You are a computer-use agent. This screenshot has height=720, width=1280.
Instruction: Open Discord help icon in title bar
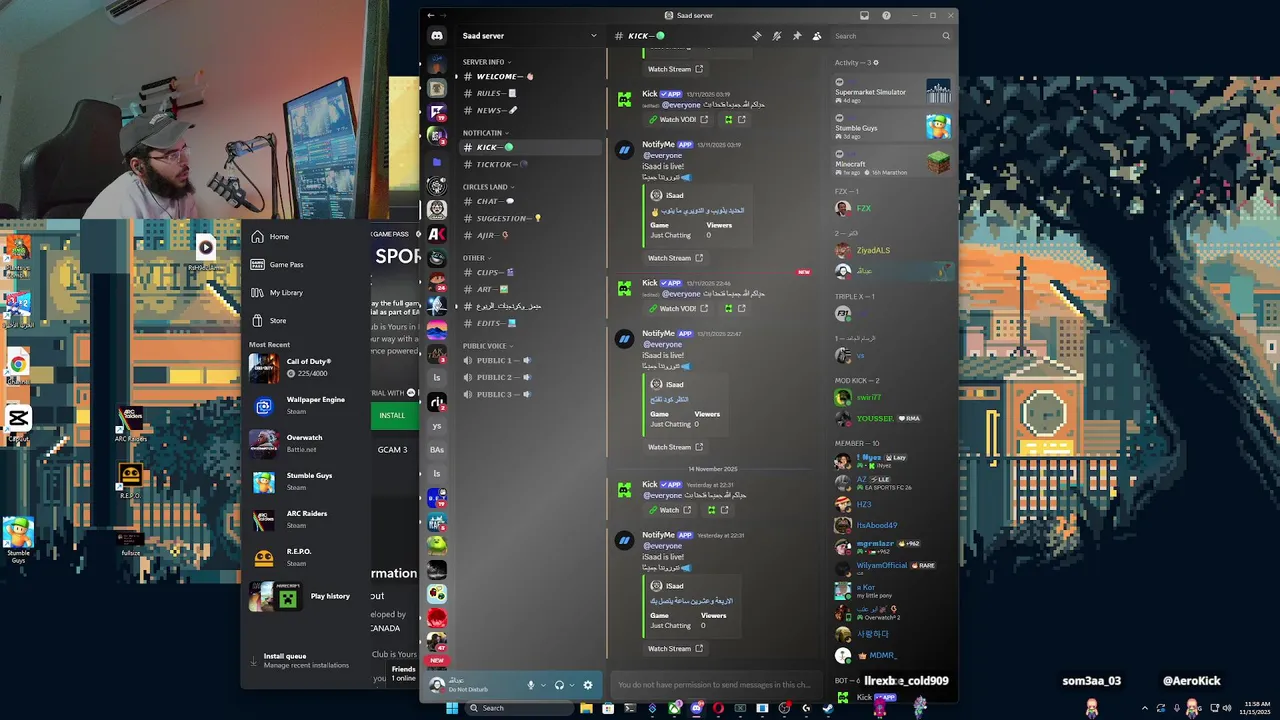tap(886, 15)
